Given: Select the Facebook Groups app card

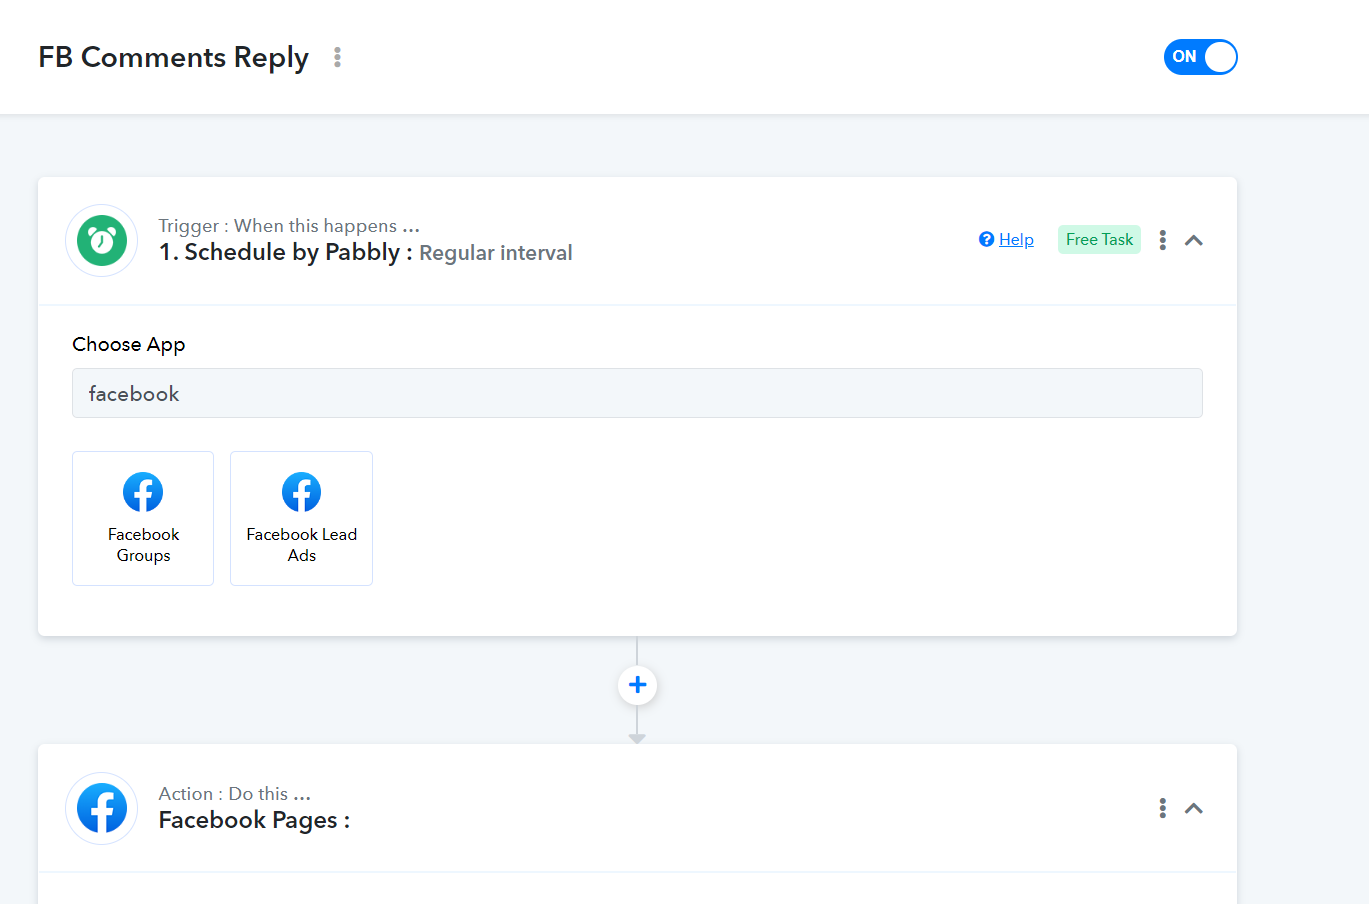Looking at the screenshot, I should (x=143, y=518).
